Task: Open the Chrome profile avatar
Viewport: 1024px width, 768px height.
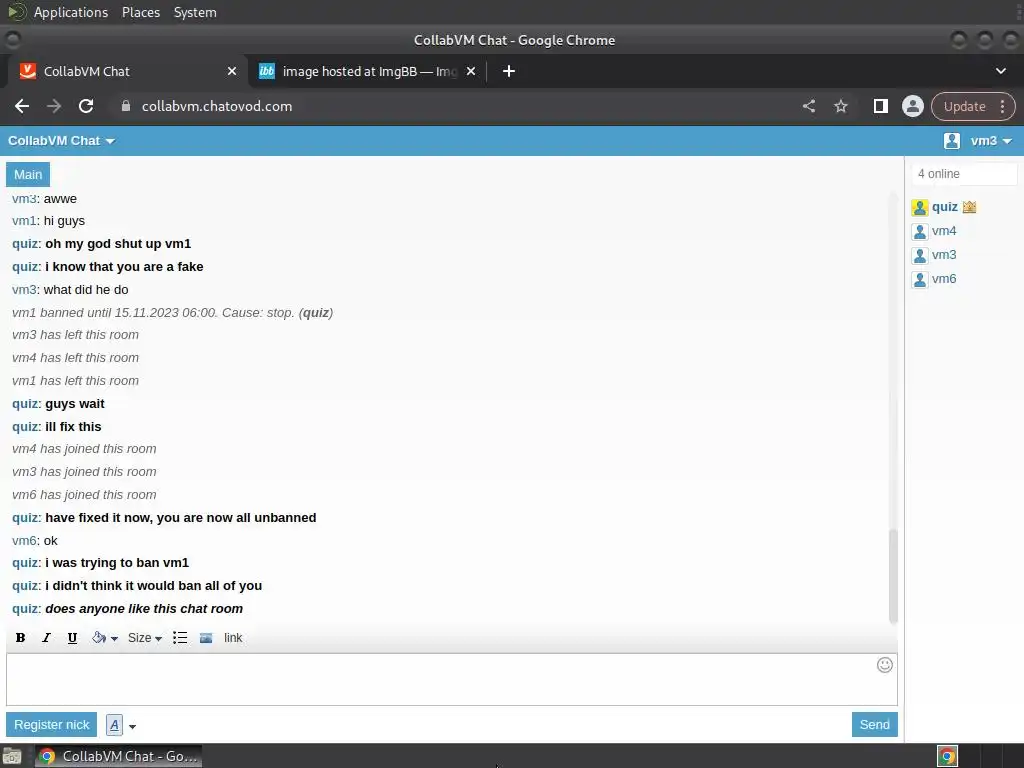Action: [912, 106]
